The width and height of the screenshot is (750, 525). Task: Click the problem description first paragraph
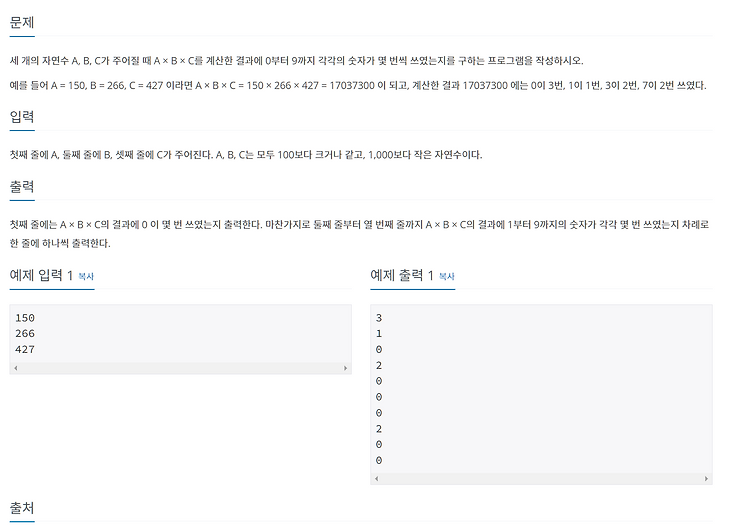point(297,61)
